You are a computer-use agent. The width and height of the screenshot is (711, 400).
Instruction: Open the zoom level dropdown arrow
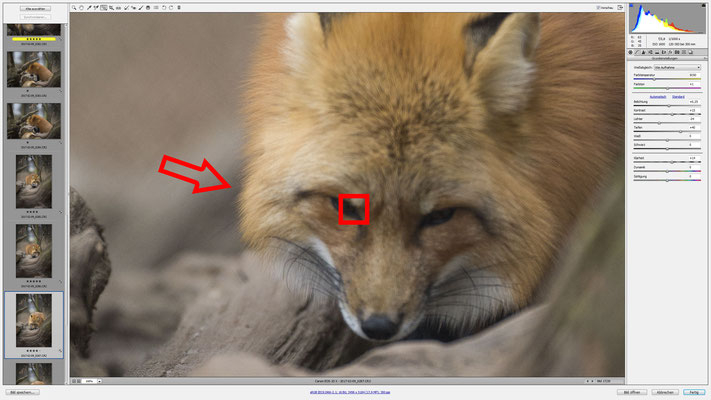[99, 381]
